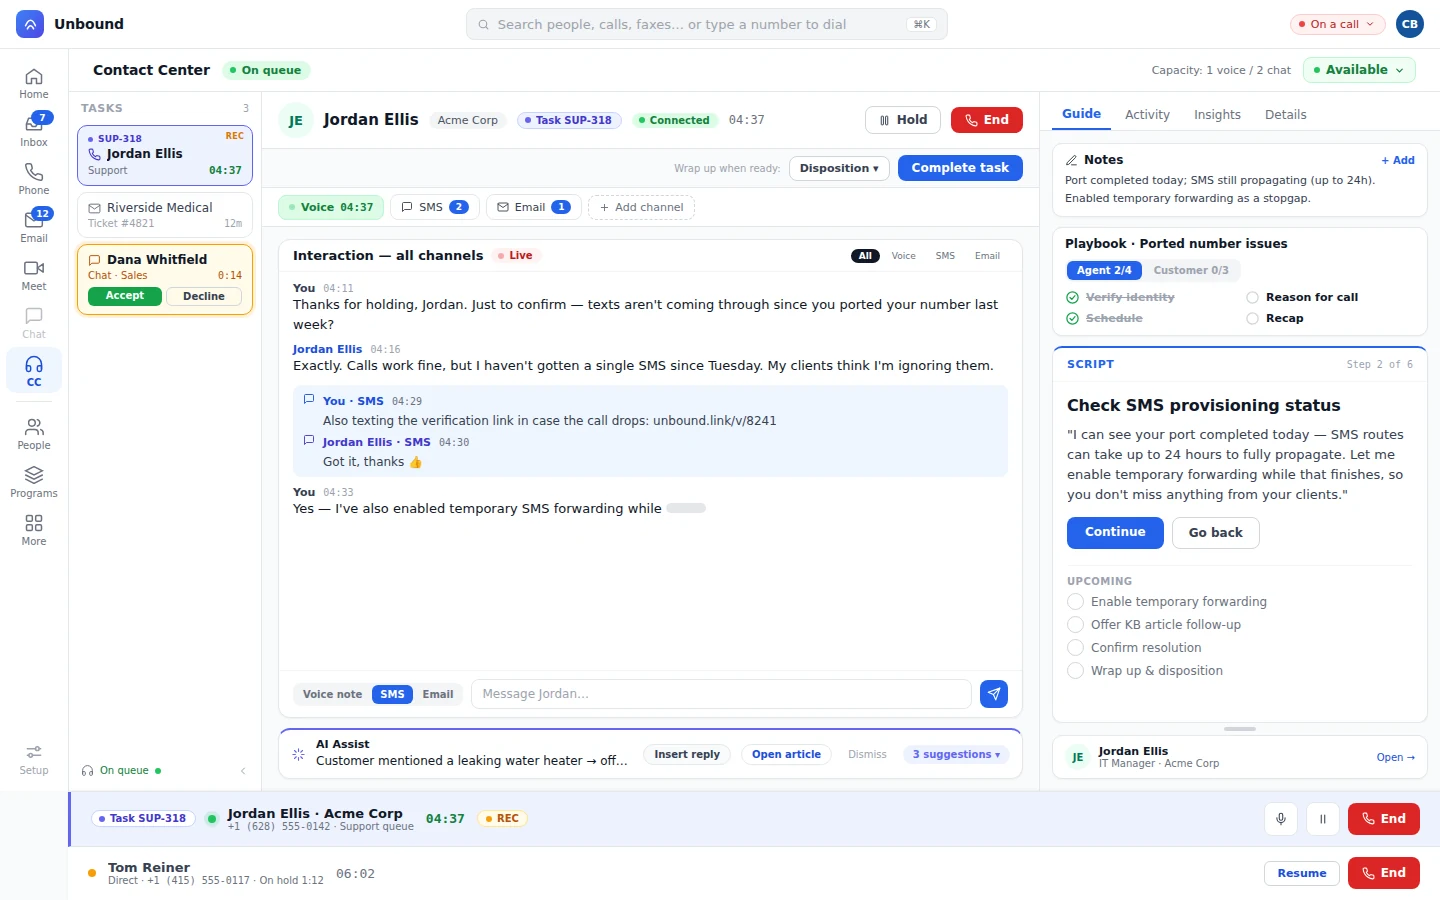Open Setup settings in the sidebar
Viewport: 1440px width, 900px height.
click(x=34, y=760)
